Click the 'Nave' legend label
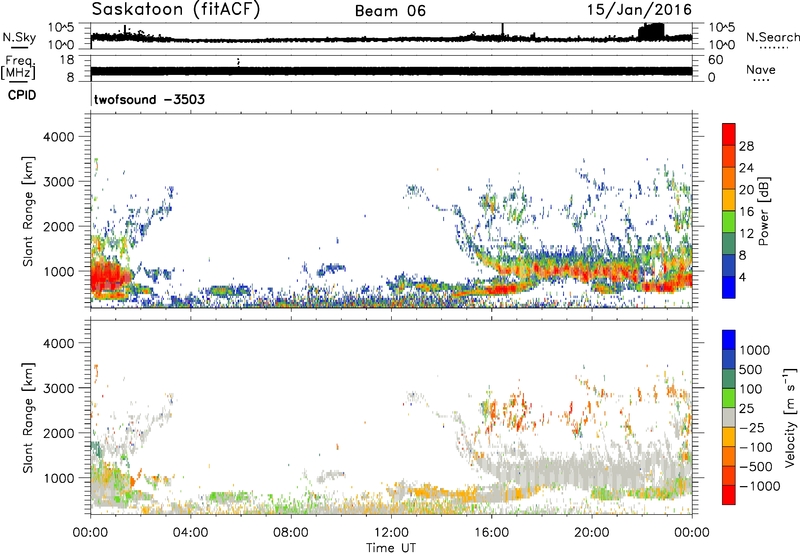The width and height of the screenshot is (800, 554). click(761, 69)
